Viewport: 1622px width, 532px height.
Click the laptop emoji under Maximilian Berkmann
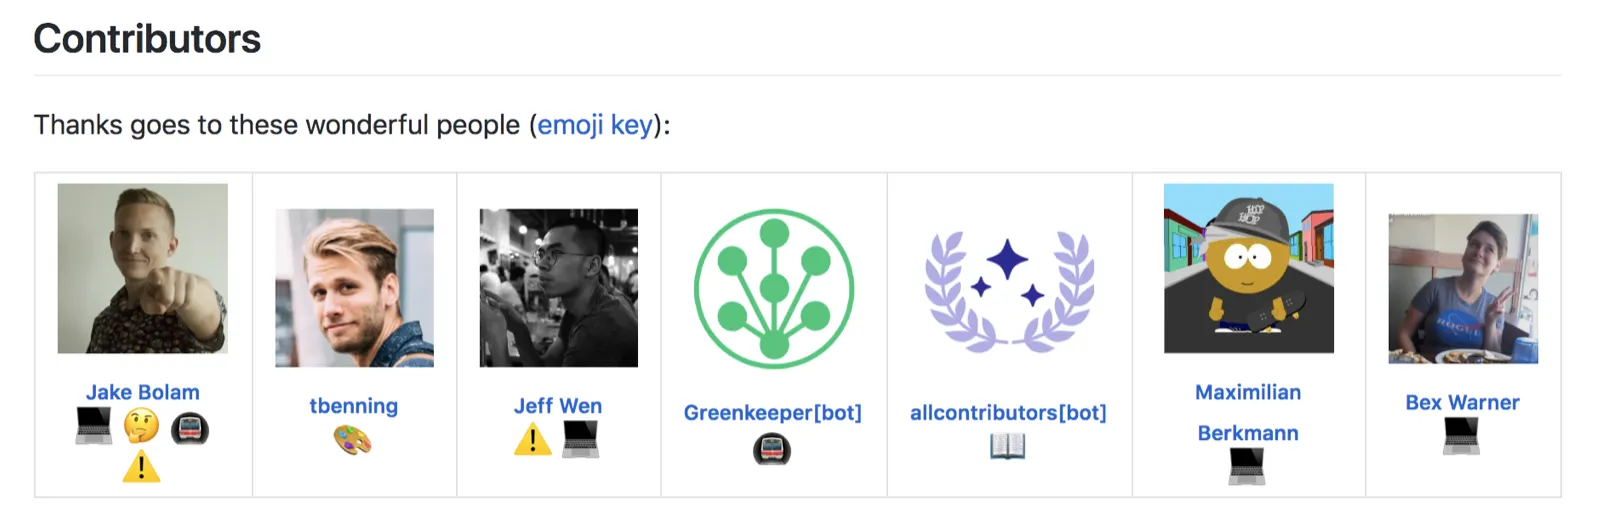[1247, 466]
